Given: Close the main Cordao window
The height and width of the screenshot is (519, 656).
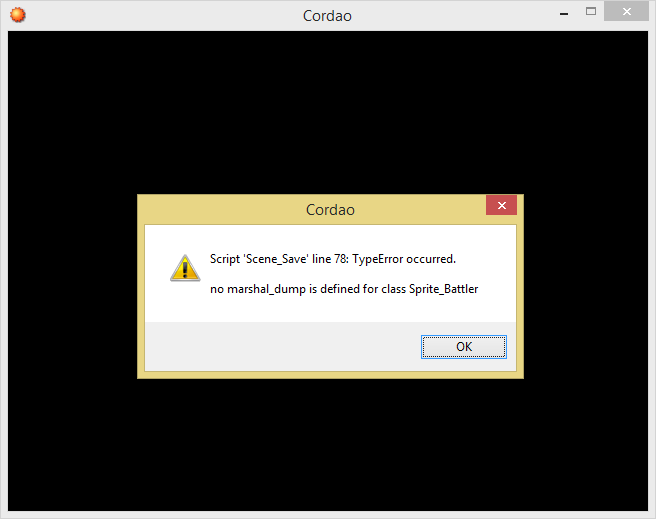Looking at the screenshot, I should point(626,12).
